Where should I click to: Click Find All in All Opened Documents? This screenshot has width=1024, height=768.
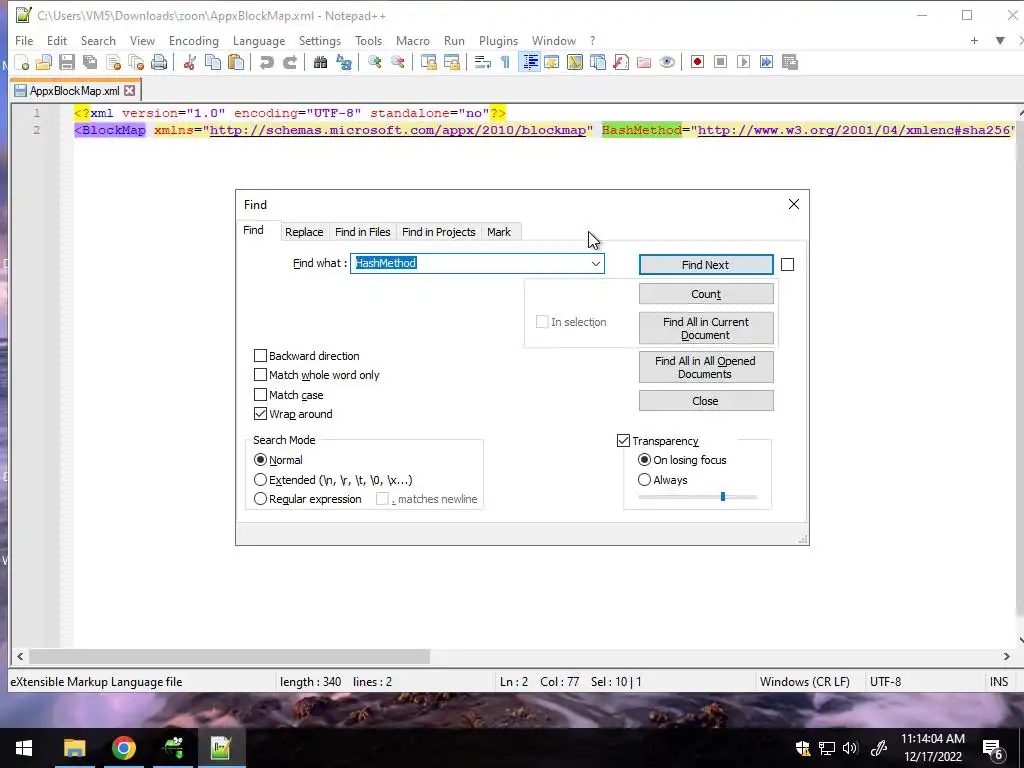click(706, 367)
